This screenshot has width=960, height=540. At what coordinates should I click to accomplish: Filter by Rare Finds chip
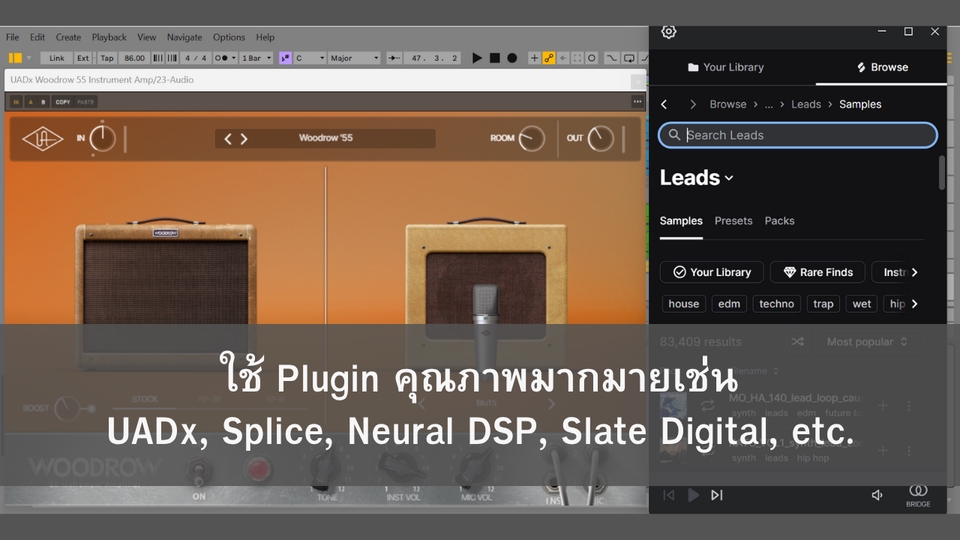click(x=817, y=272)
